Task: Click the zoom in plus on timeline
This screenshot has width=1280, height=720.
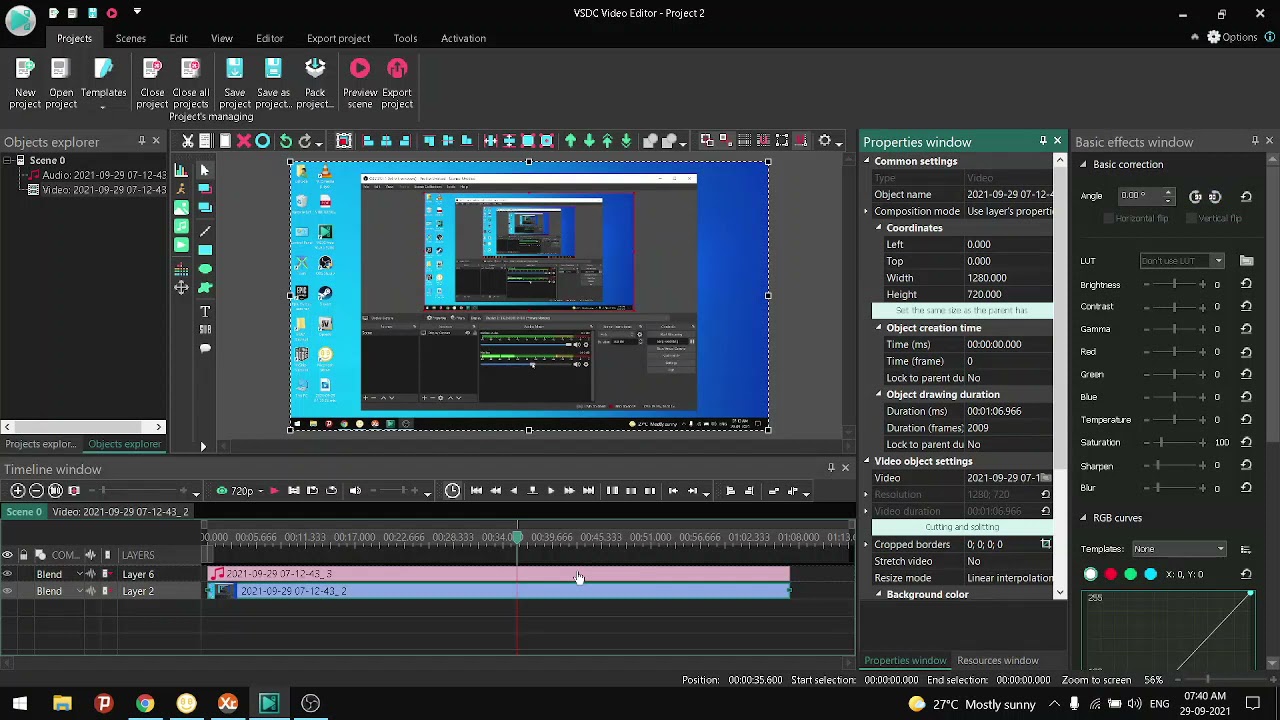Action: point(17,490)
